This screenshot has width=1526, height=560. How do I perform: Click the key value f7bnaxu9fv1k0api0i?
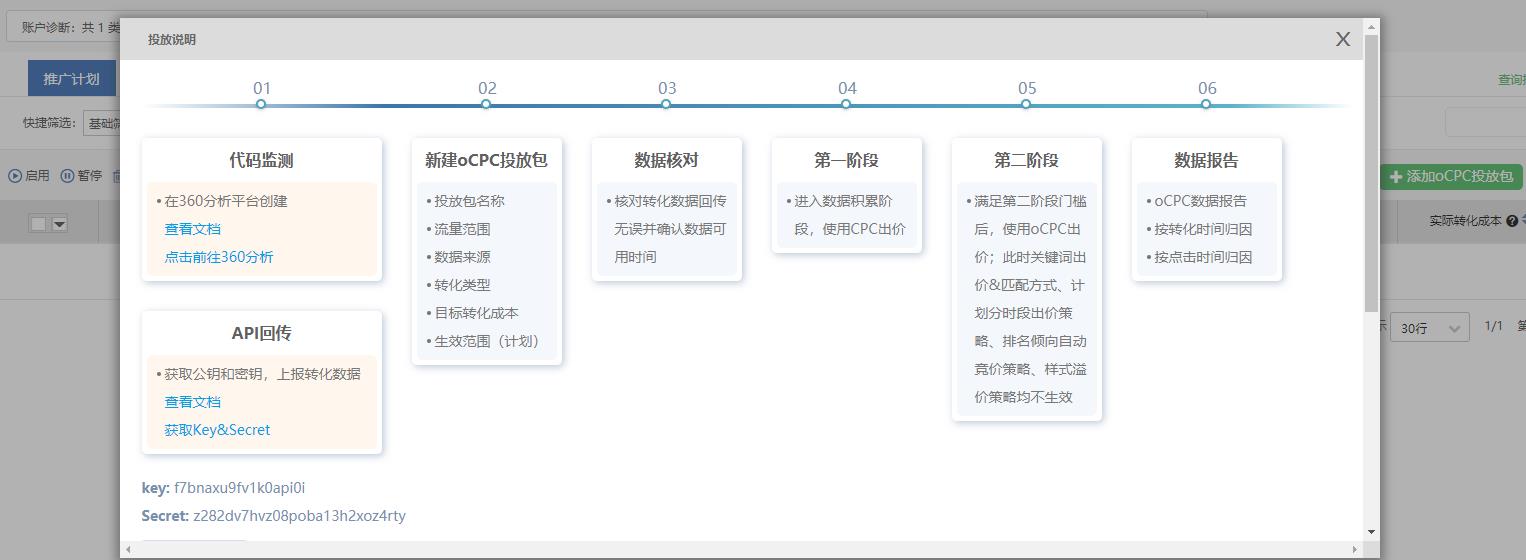coord(239,488)
